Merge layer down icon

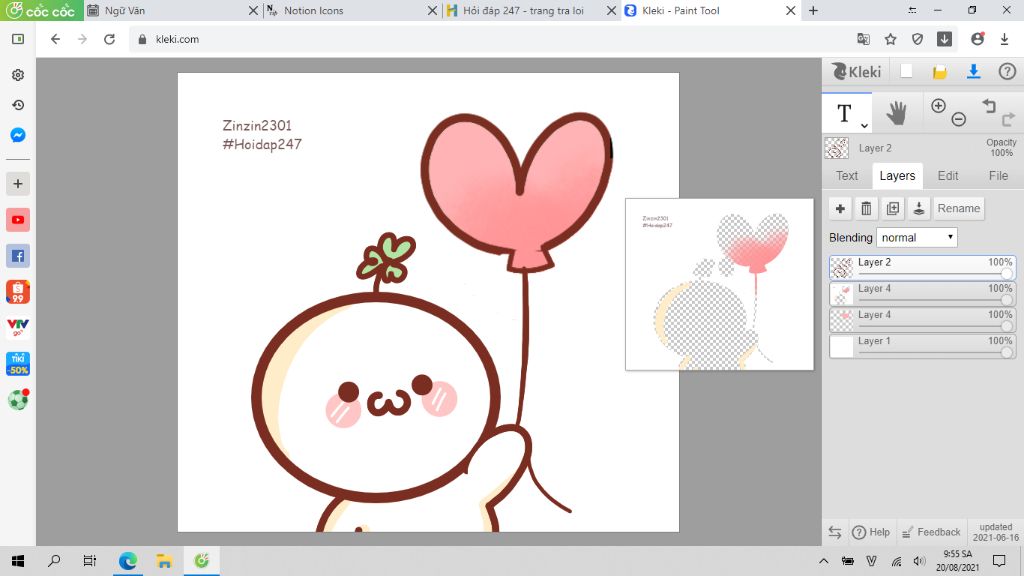(x=919, y=209)
